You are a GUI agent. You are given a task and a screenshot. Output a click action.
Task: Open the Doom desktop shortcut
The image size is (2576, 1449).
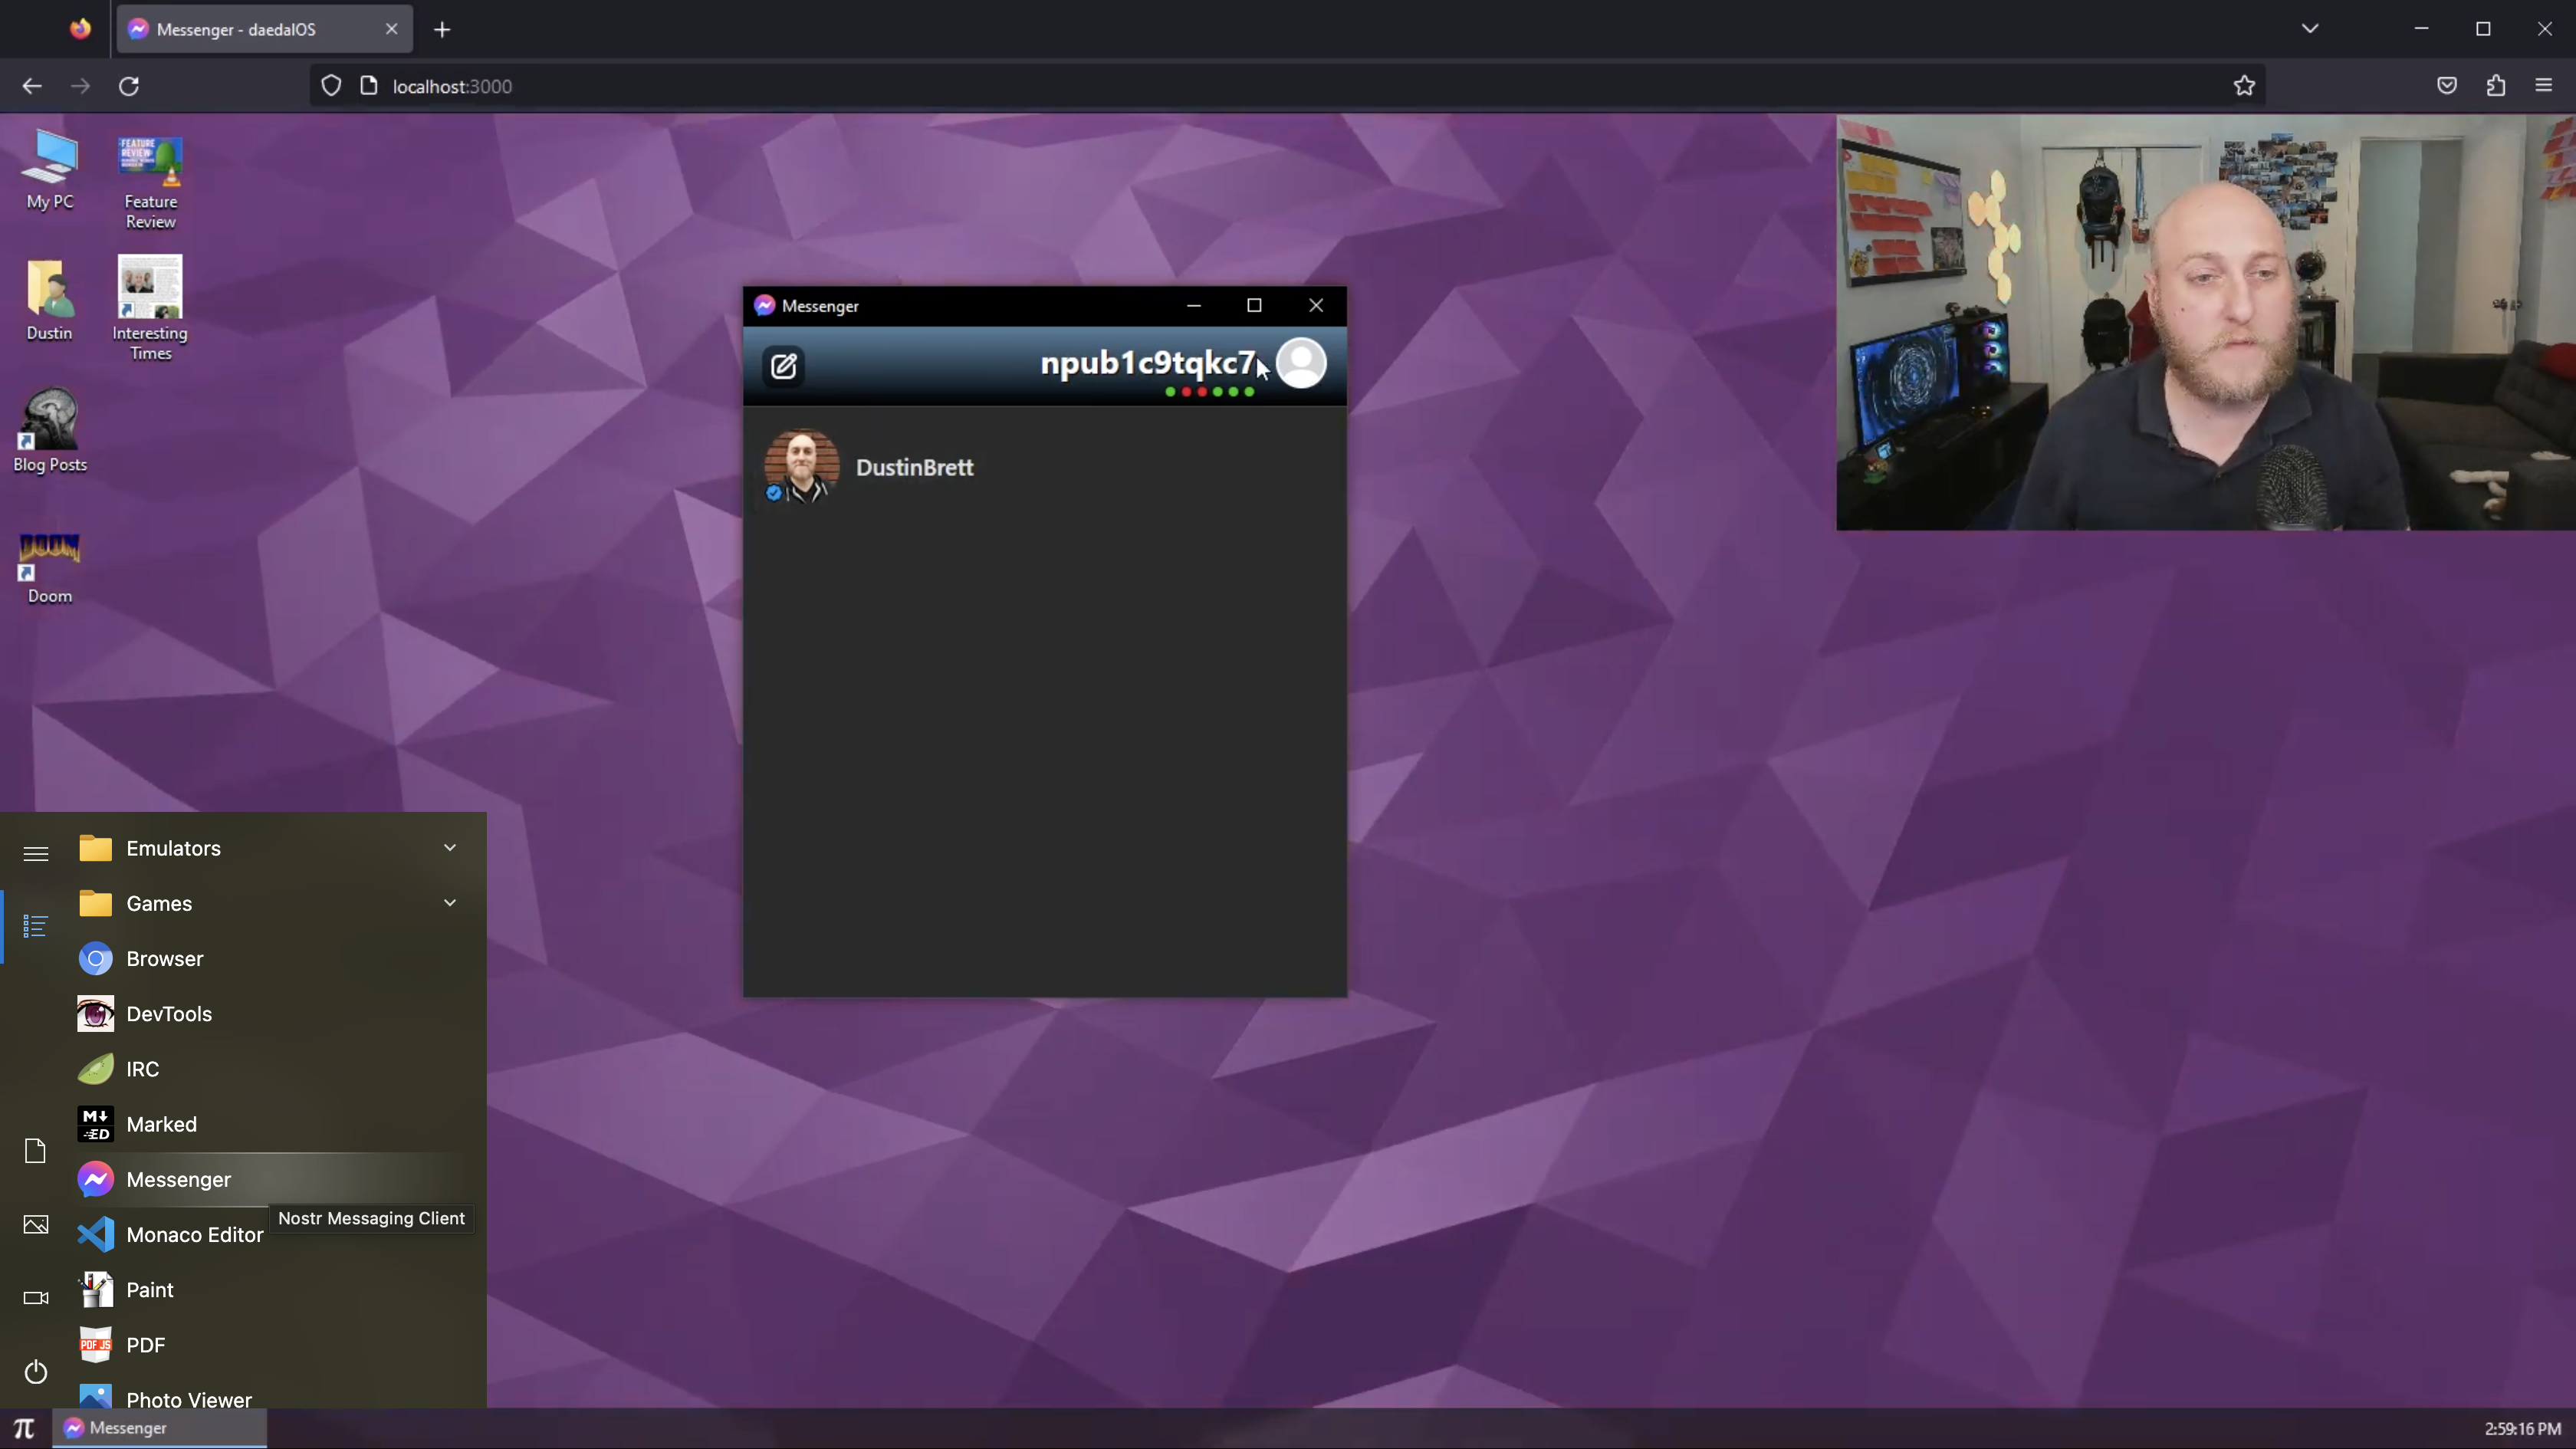[49, 567]
